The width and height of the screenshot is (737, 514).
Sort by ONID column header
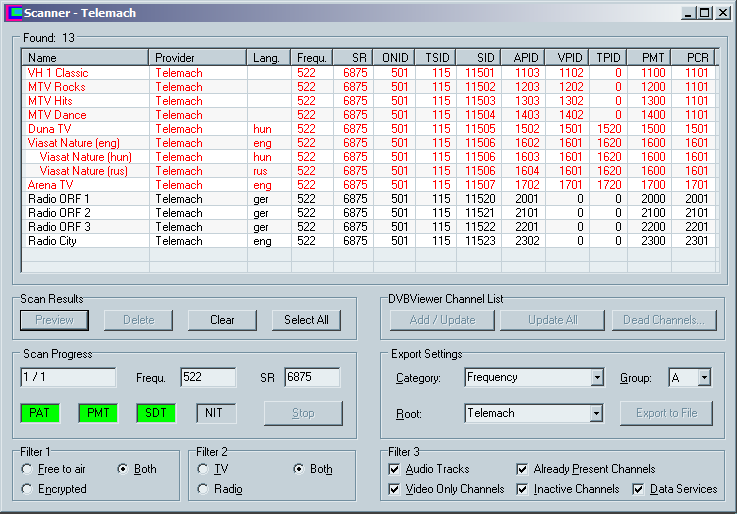tap(394, 58)
